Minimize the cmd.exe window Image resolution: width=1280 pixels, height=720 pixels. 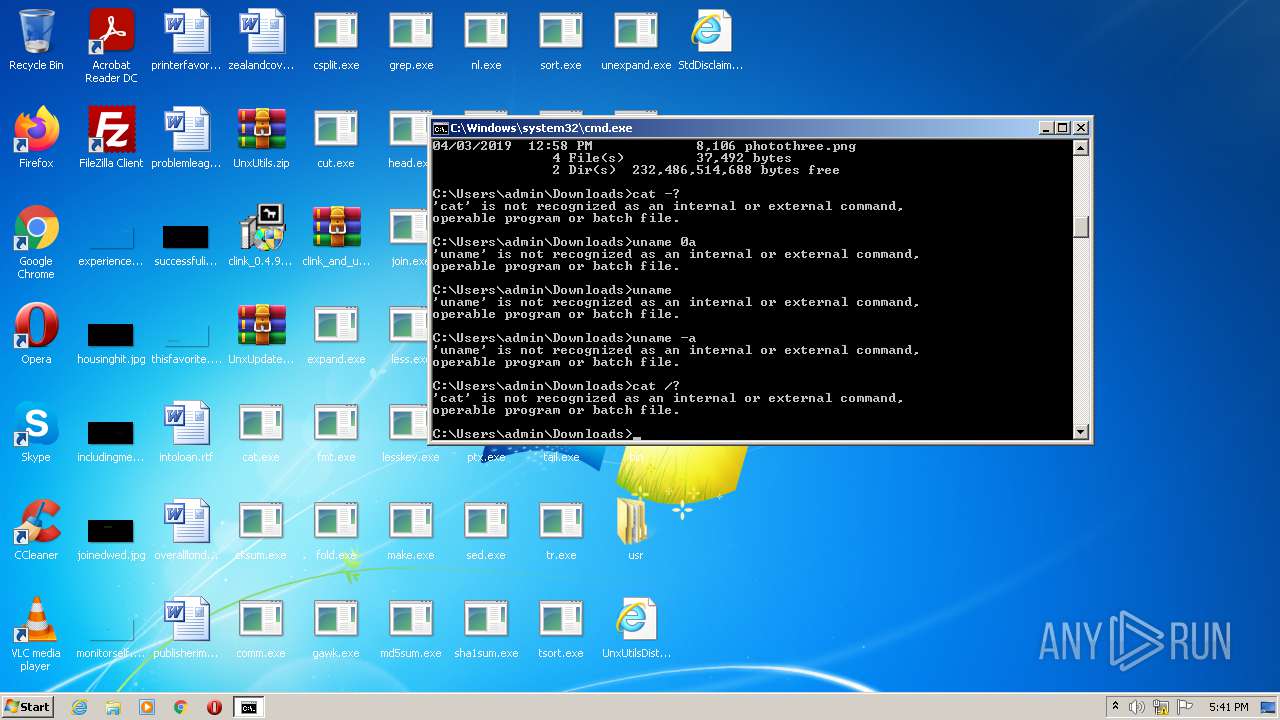click(x=1046, y=128)
